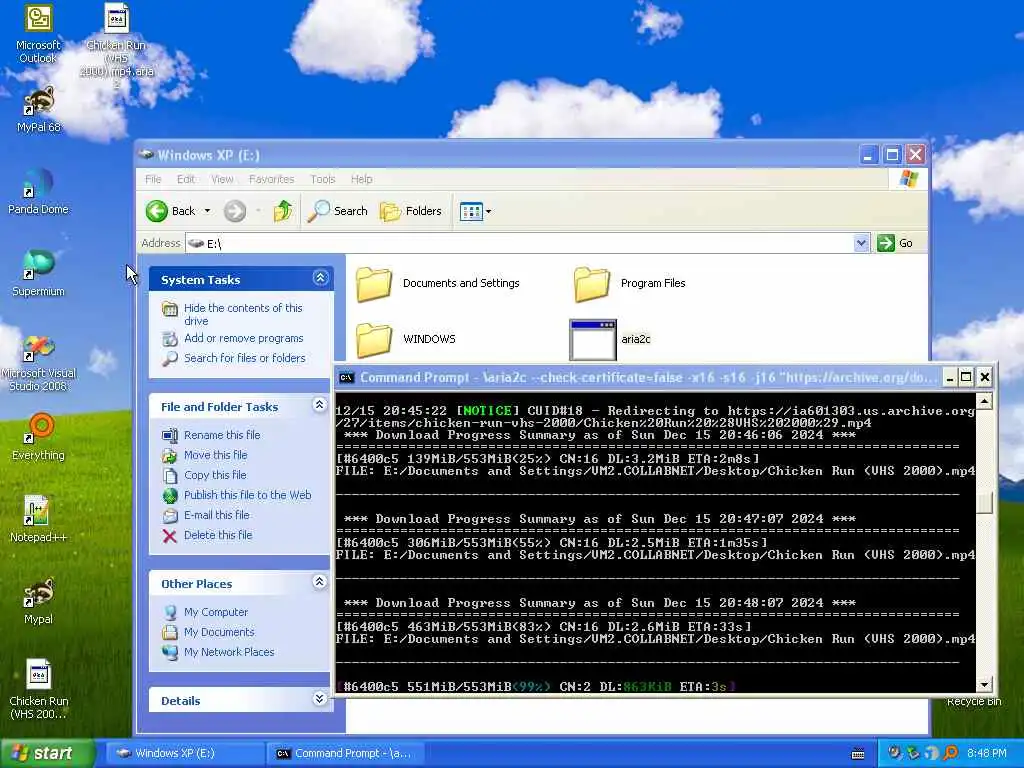Image resolution: width=1024 pixels, height=768 pixels.
Task: Click Publish this file to the Web
Action: coord(248,495)
